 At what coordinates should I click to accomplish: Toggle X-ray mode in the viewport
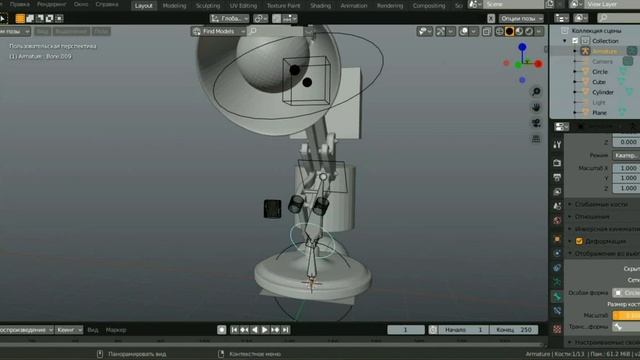tap(487, 31)
